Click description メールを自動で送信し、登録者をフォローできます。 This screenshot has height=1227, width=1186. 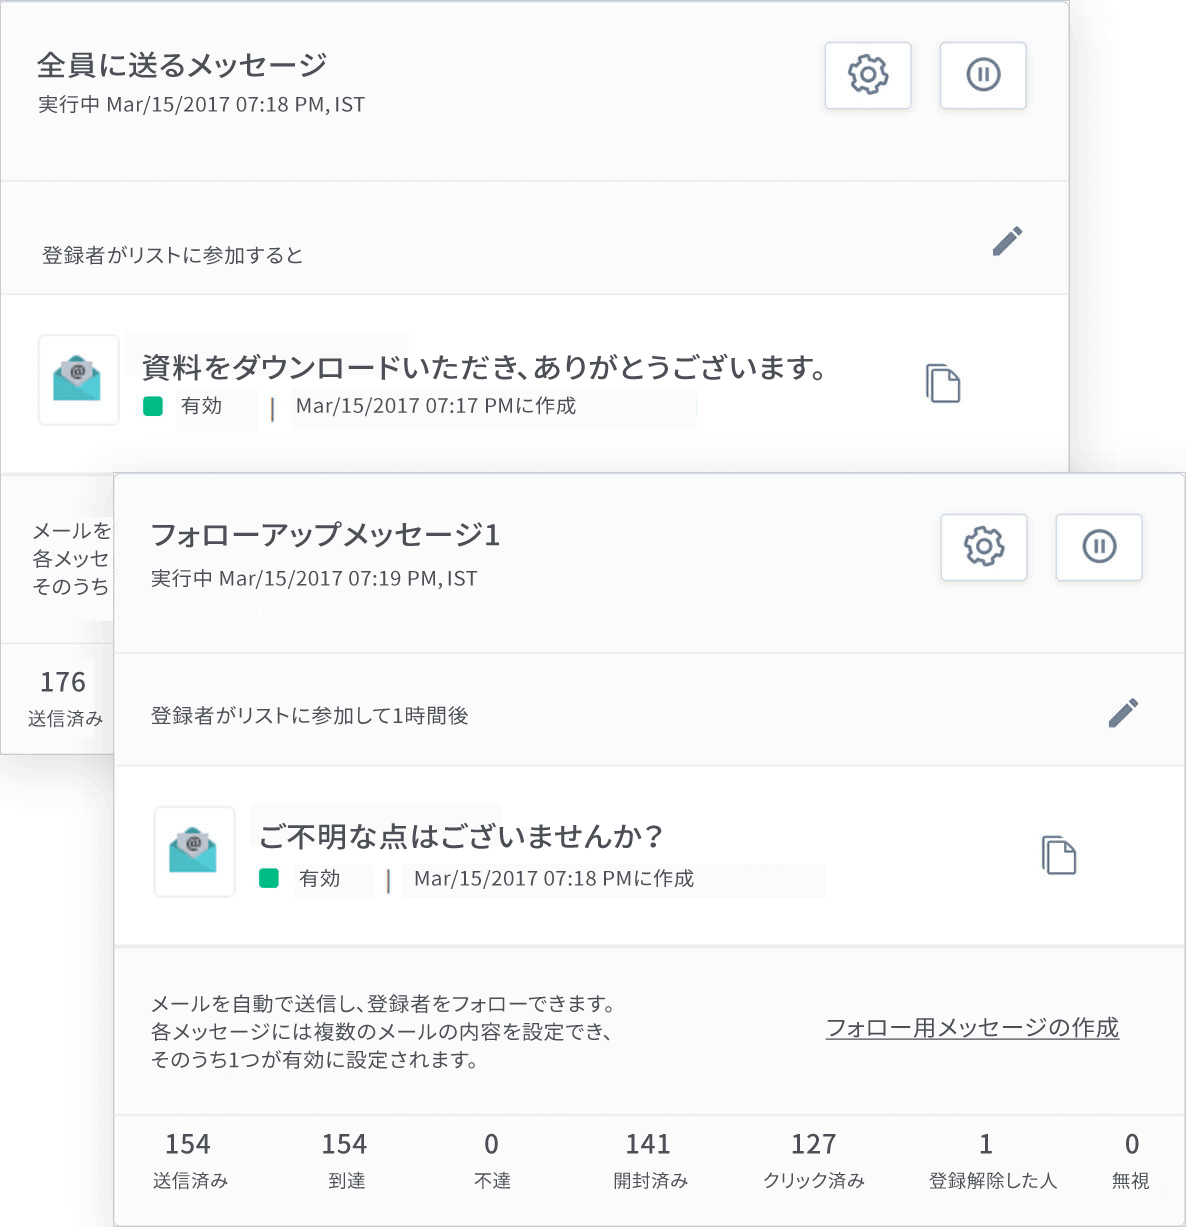383,1004
